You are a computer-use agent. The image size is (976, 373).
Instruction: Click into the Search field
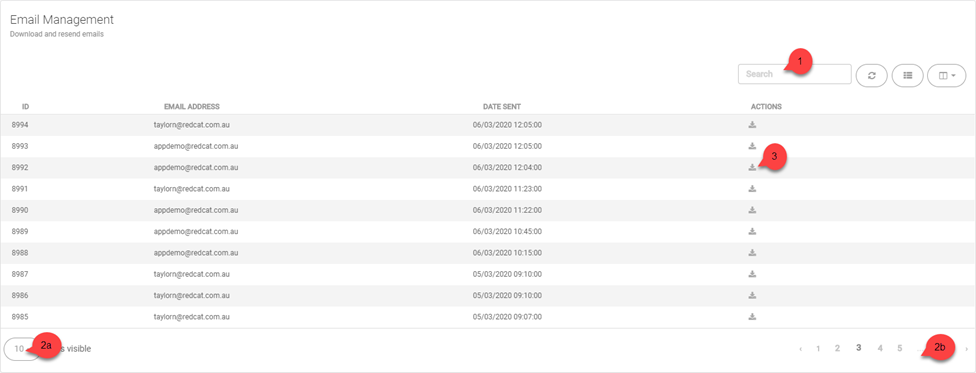794,74
